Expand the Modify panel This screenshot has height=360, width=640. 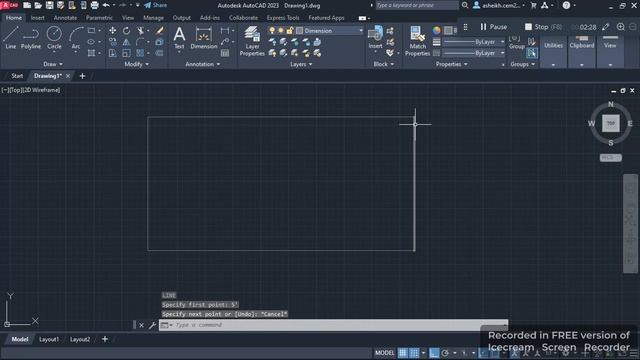point(137,64)
